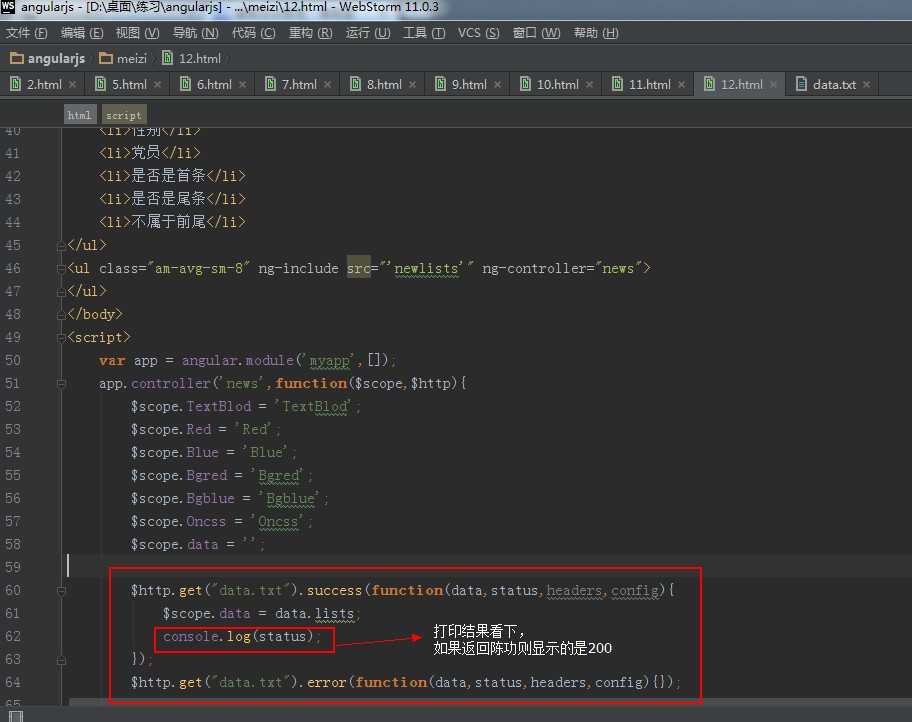Click the $http.get error callback line
Viewport: 912px width, 722px height.
(405, 682)
